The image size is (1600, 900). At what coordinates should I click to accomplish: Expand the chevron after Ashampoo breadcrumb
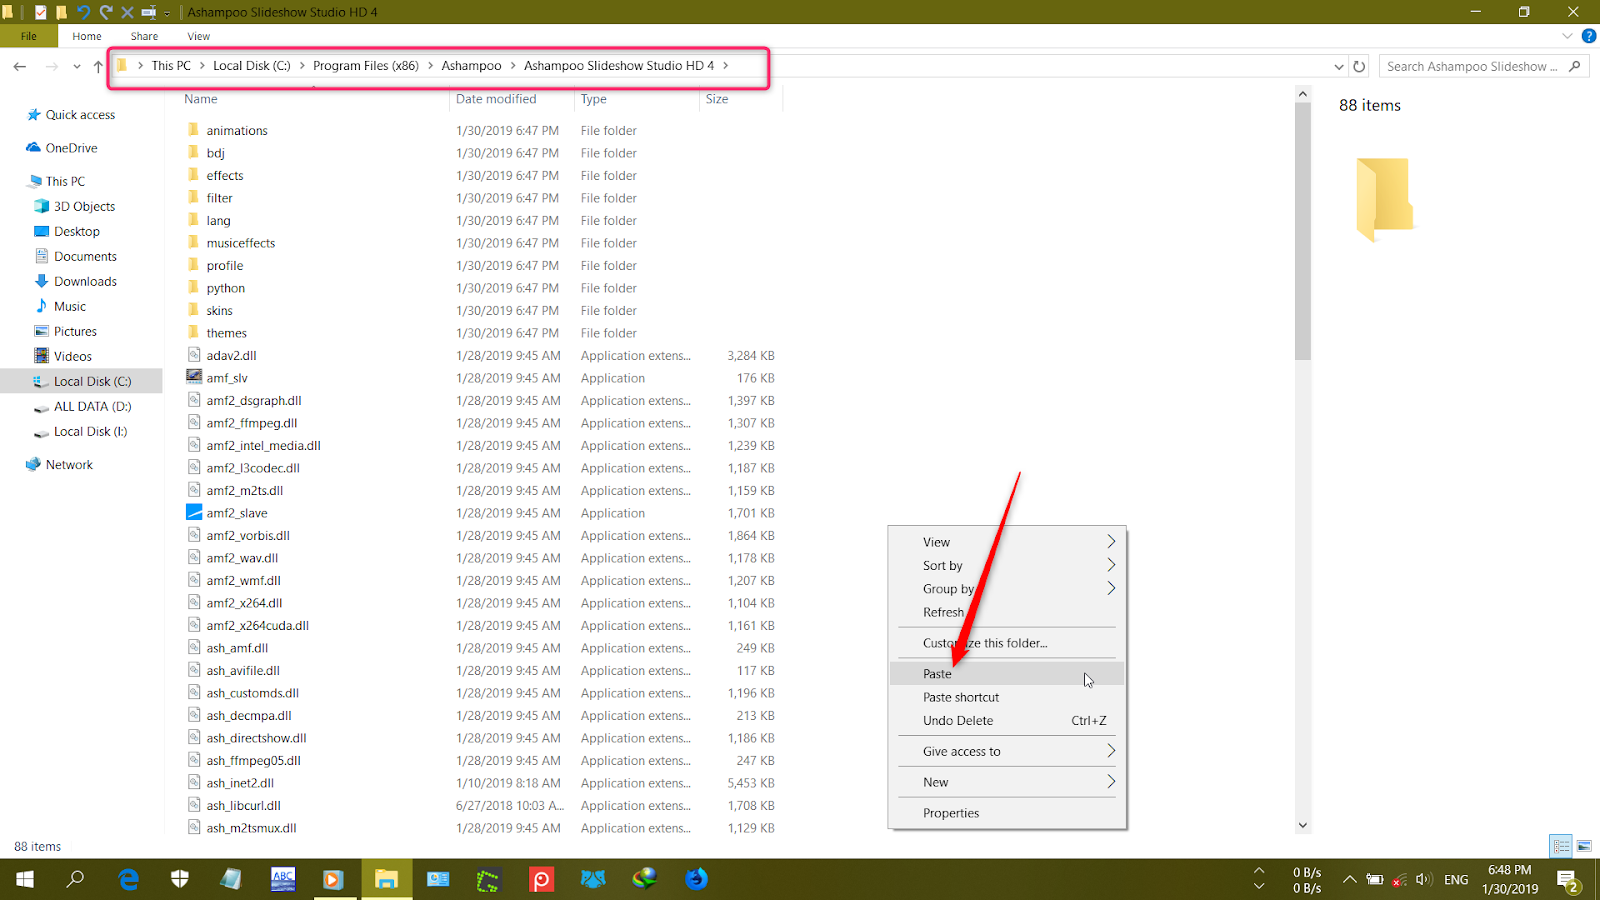point(513,66)
